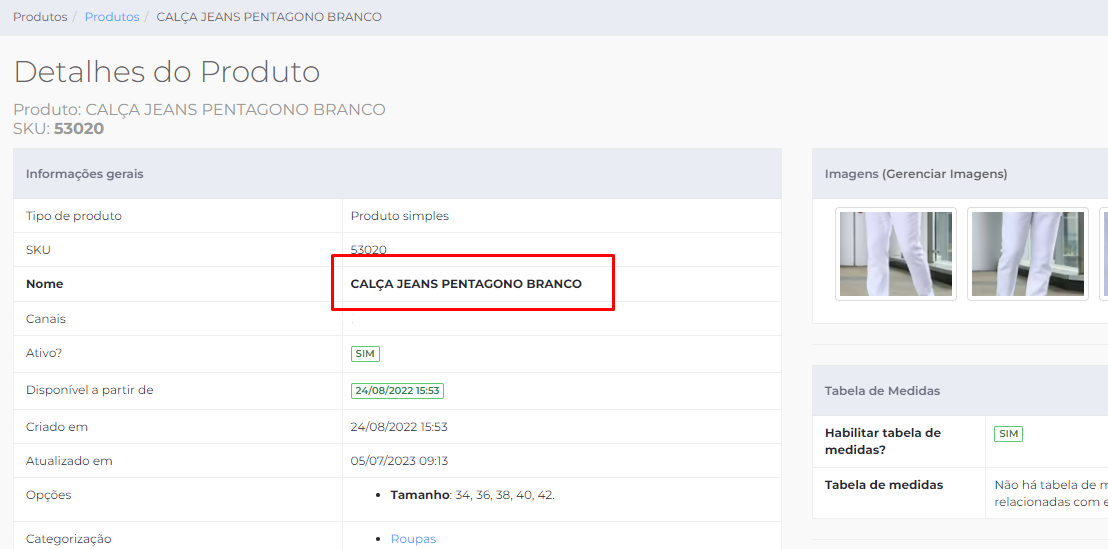Select the 05/07/2023 09:13 updated value
The image size is (1108, 549).
coord(399,461)
